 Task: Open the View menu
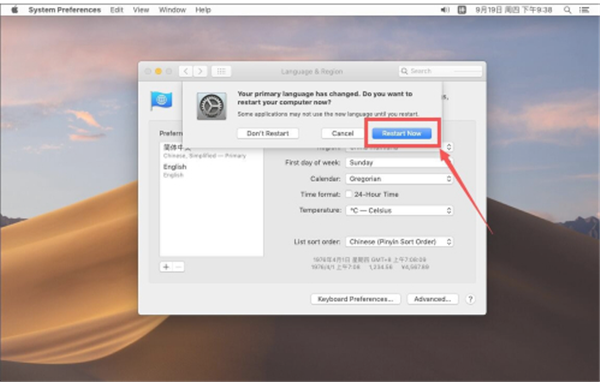(x=141, y=10)
